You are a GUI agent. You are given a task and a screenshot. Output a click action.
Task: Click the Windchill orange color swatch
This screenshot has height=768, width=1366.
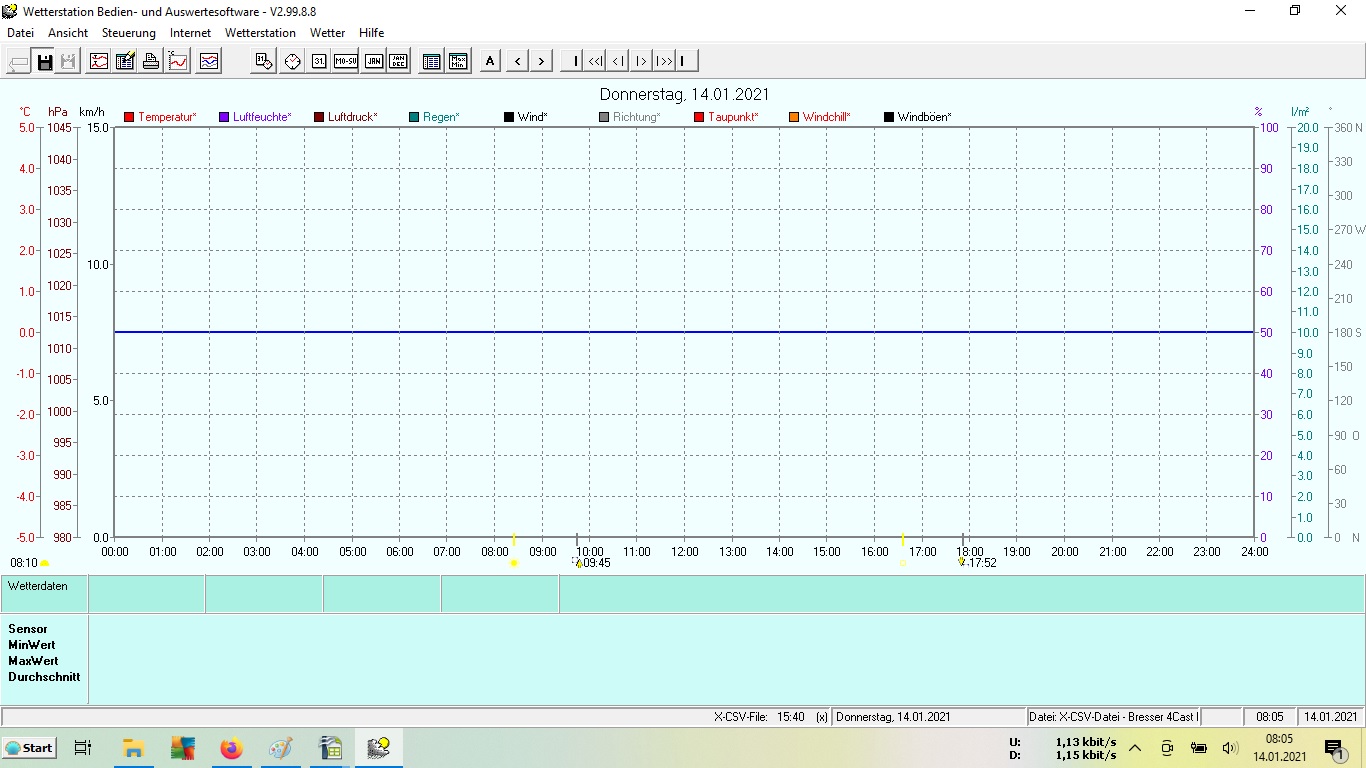coord(794,117)
